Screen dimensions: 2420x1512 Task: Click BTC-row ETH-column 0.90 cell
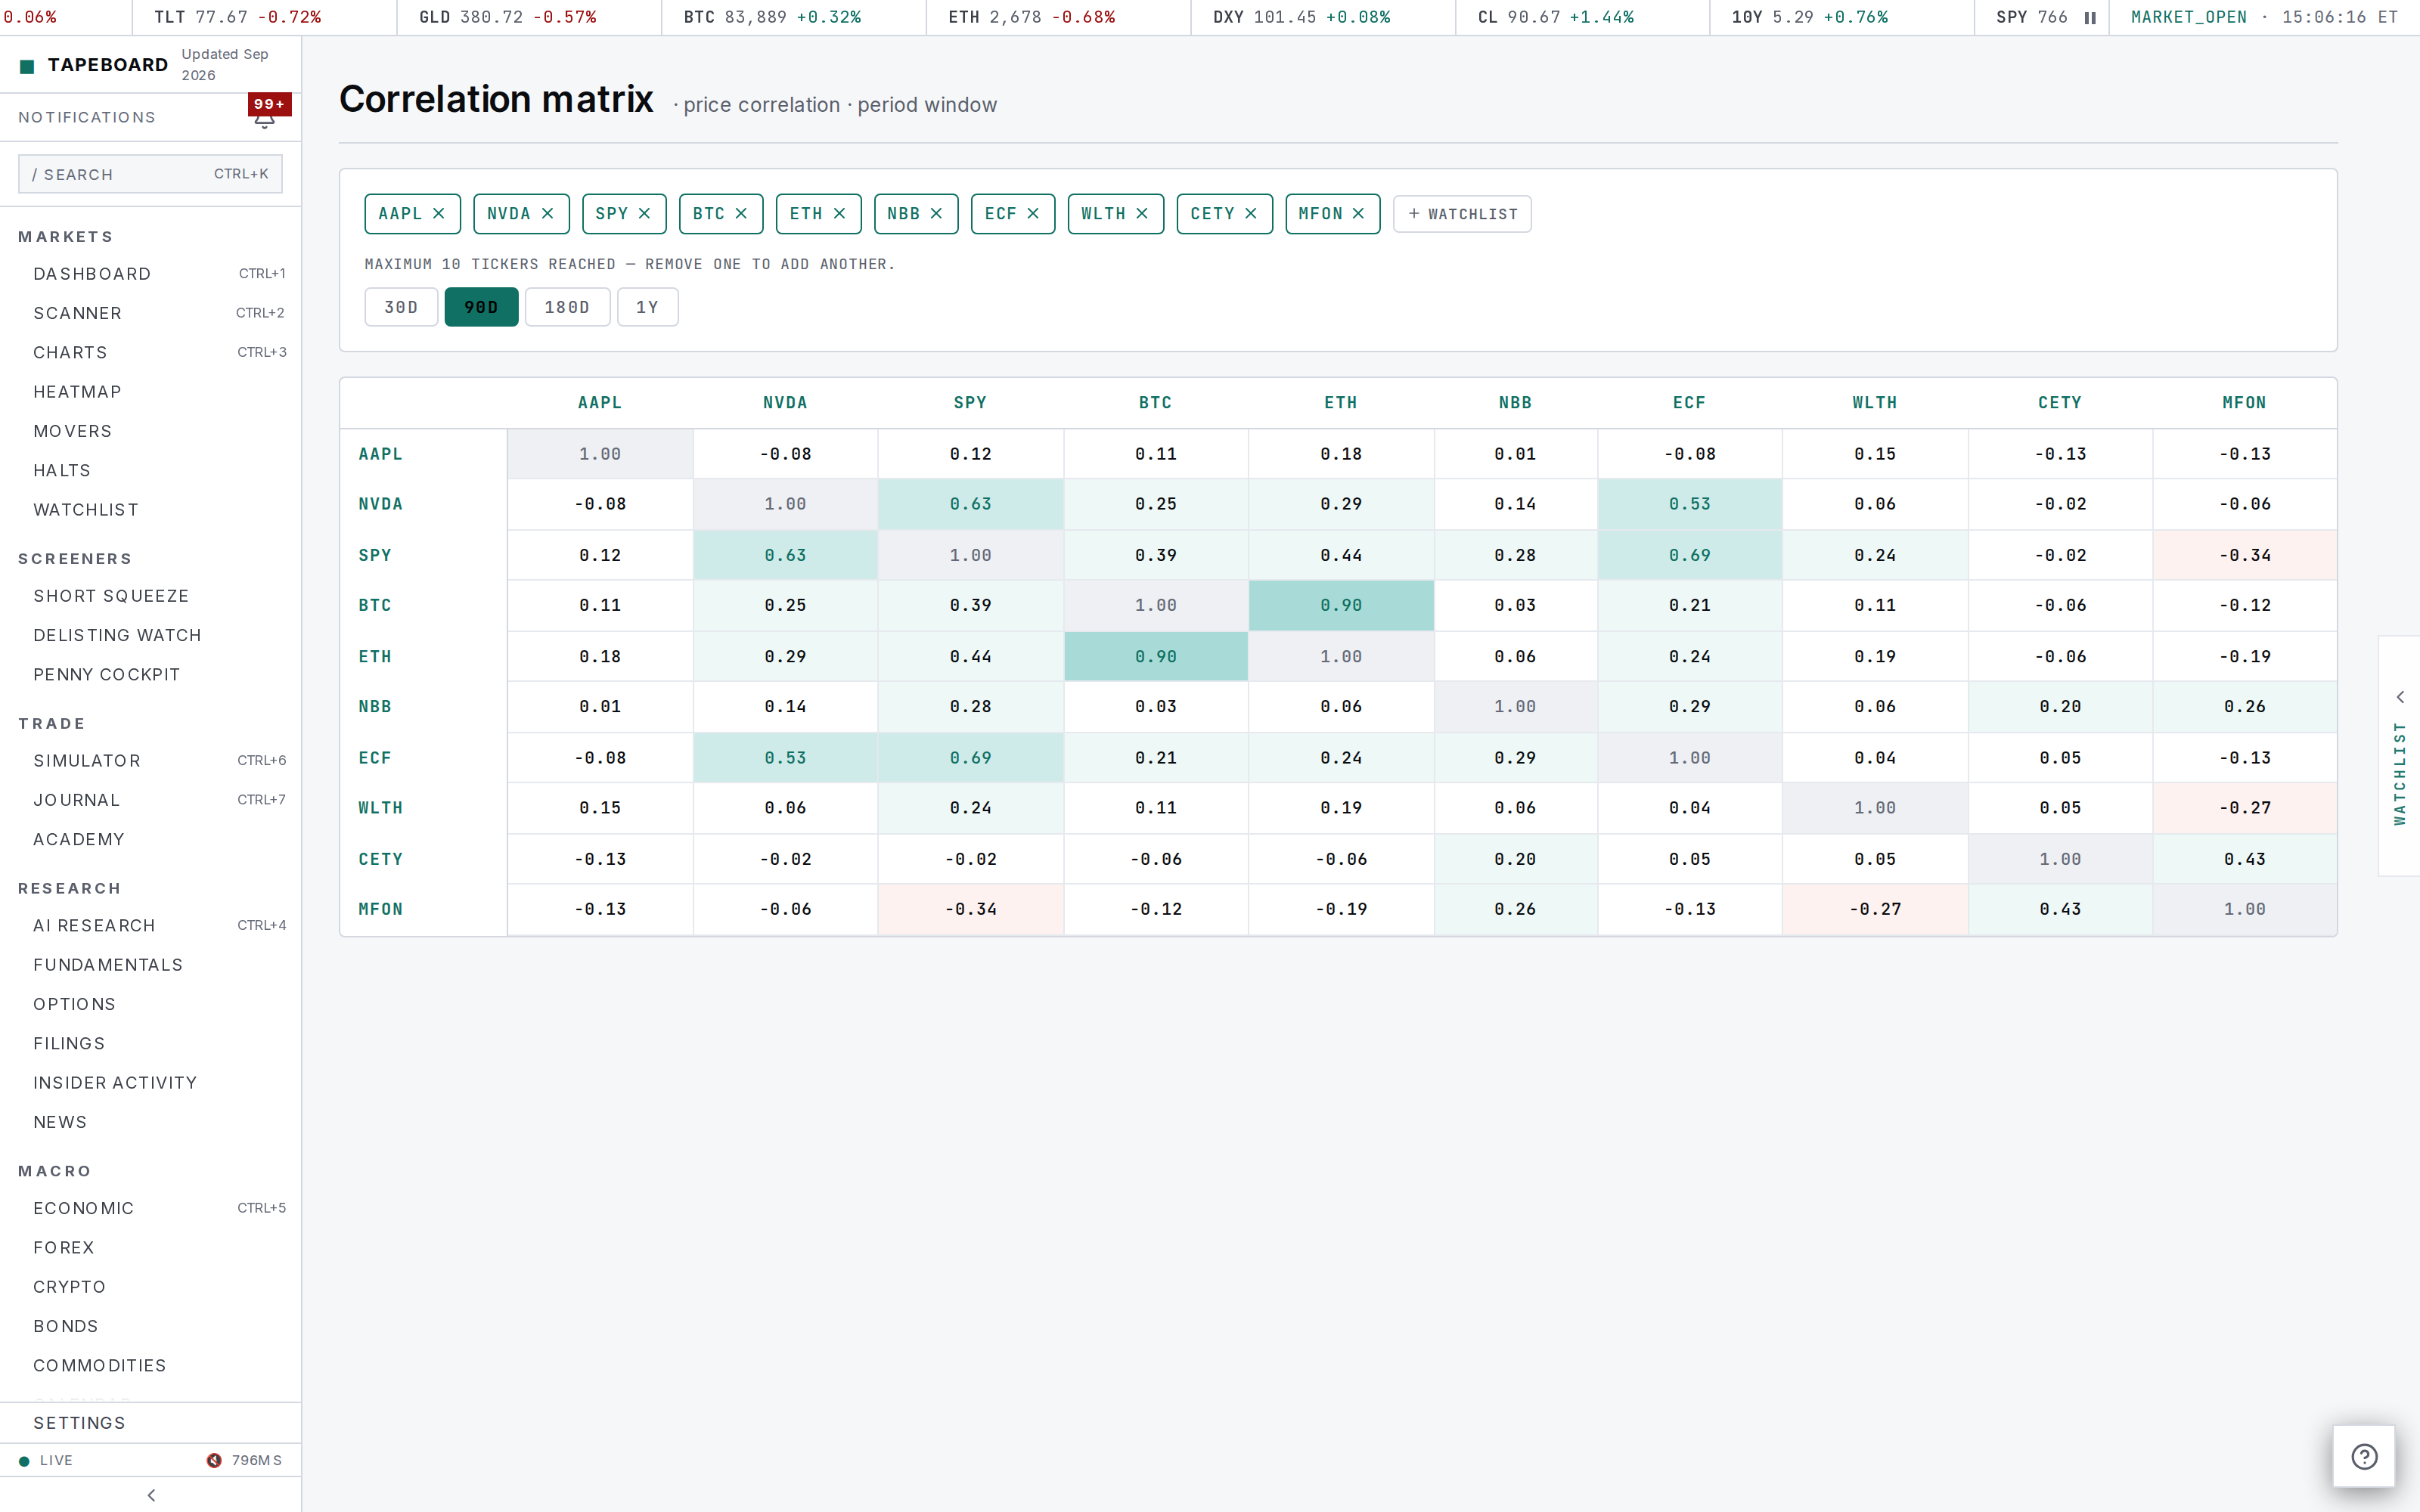click(1341, 605)
